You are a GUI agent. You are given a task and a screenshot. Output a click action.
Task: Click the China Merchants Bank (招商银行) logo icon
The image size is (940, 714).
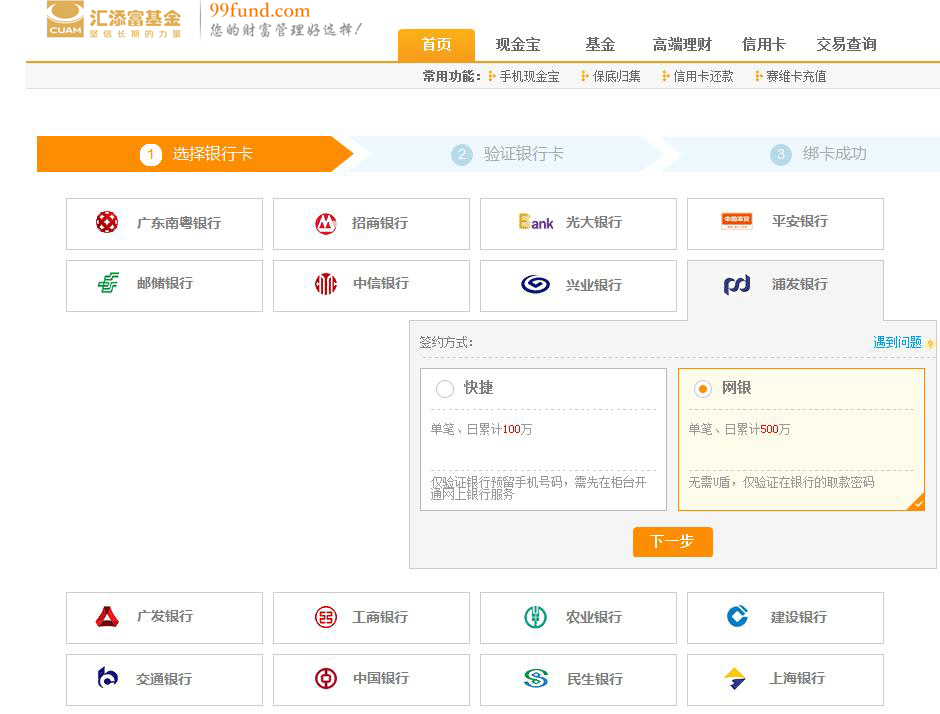(325, 224)
